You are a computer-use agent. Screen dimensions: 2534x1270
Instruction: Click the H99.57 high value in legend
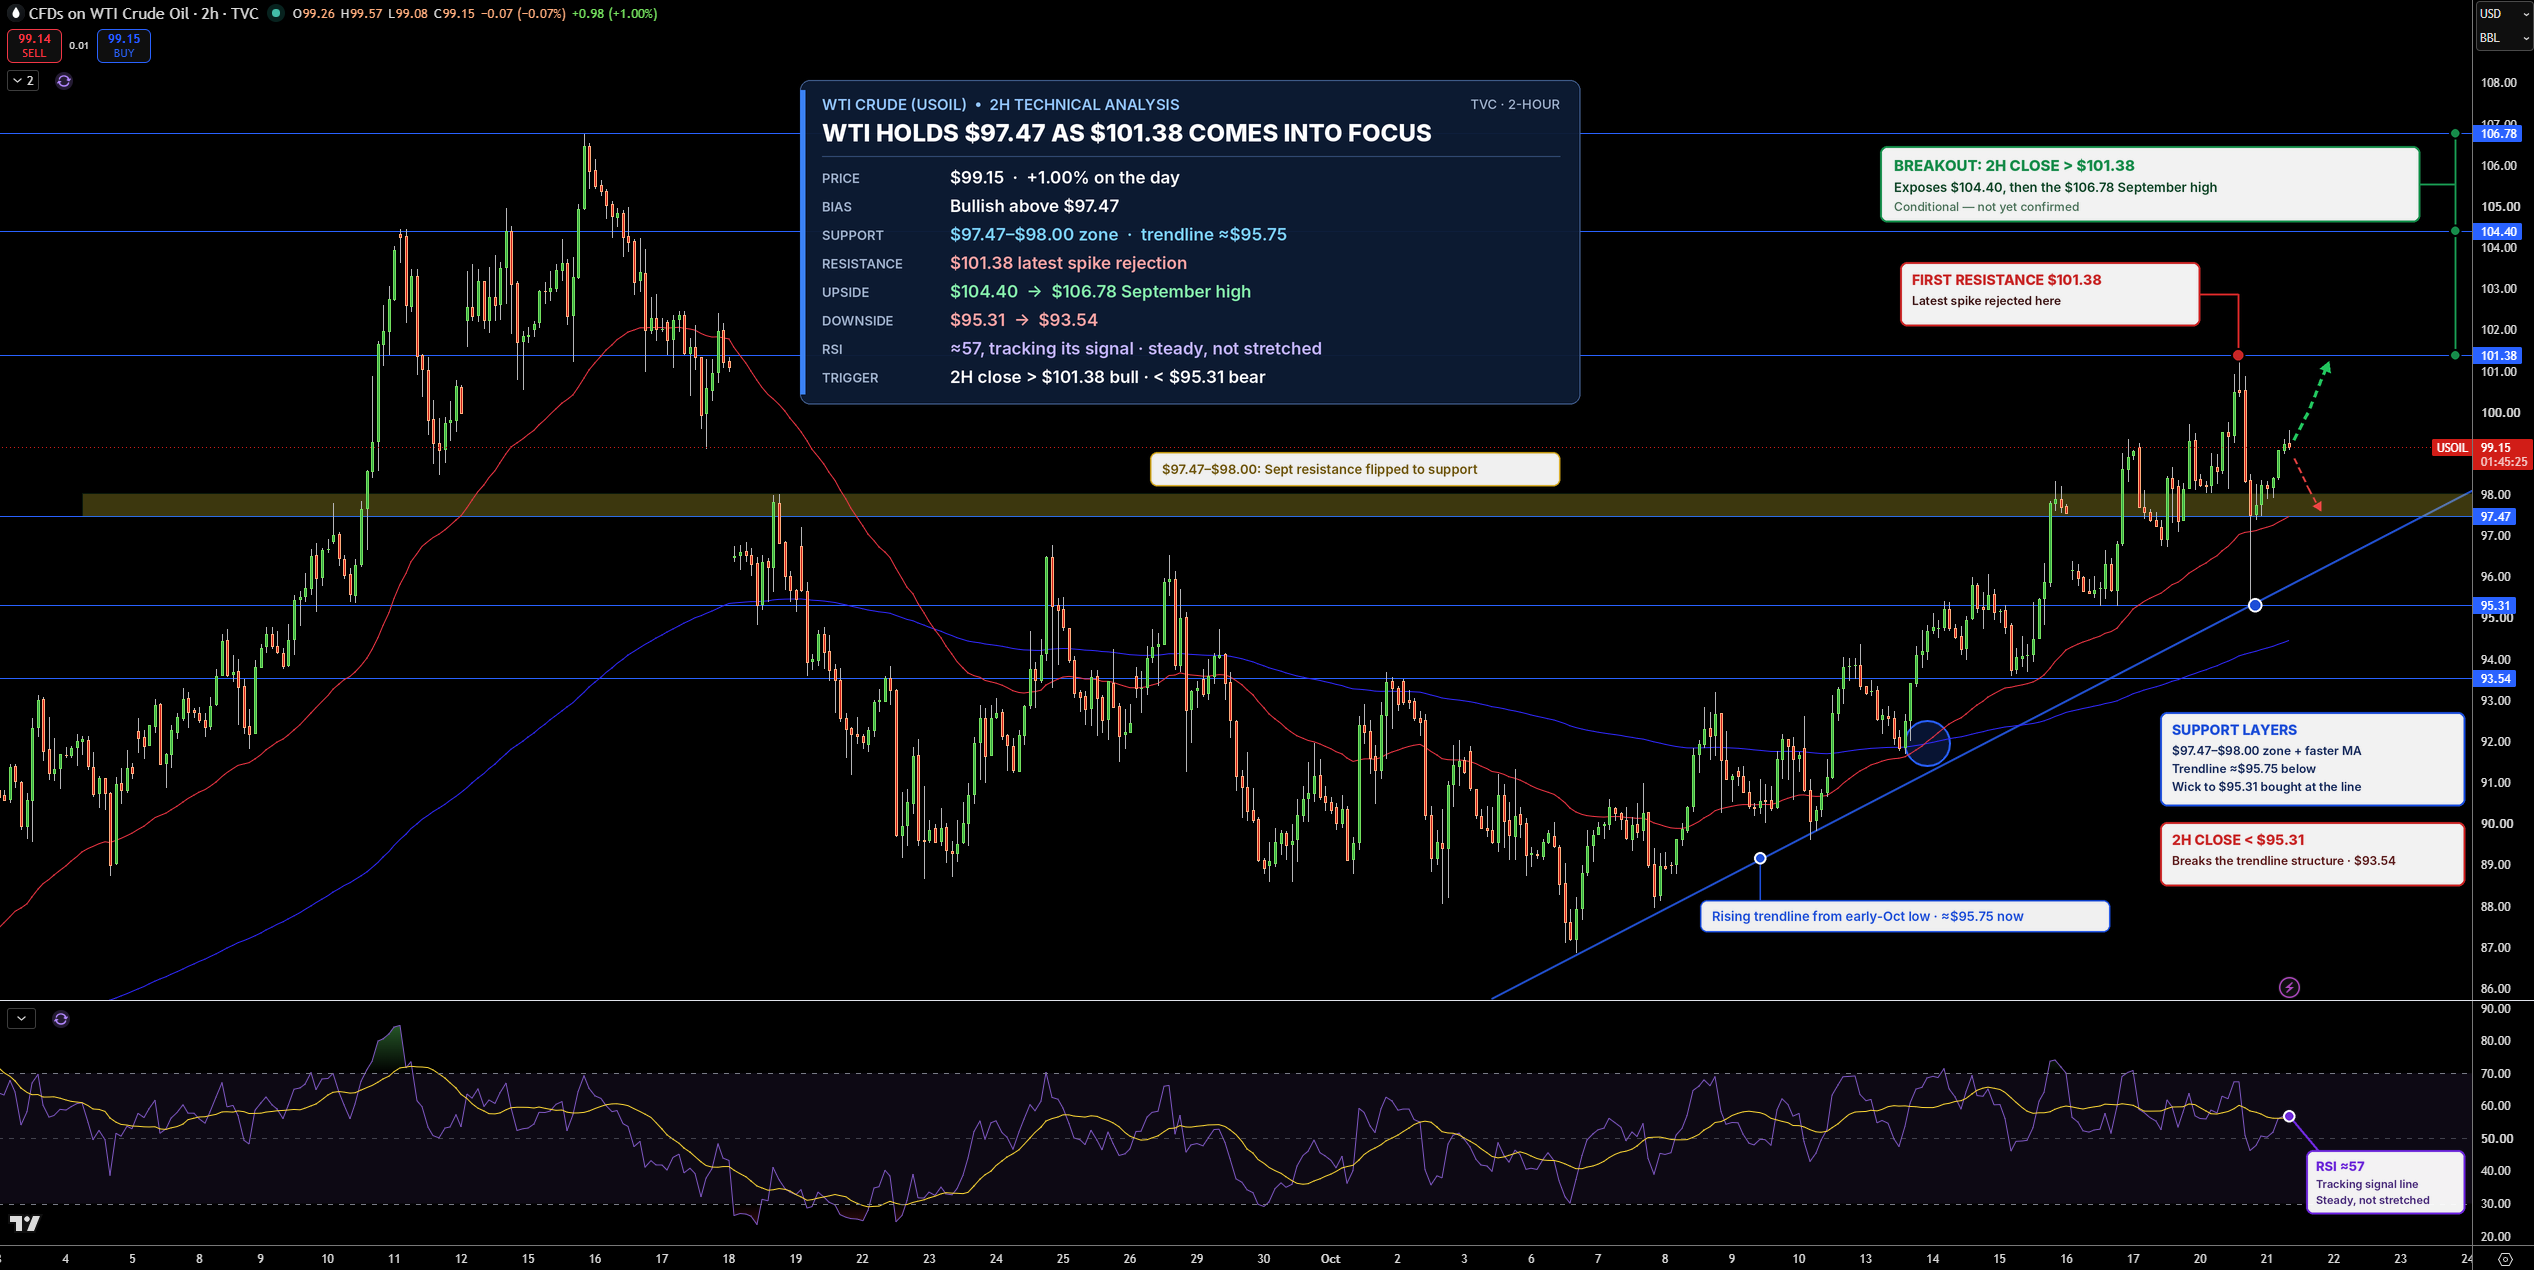pyautogui.click(x=361, y=13)
